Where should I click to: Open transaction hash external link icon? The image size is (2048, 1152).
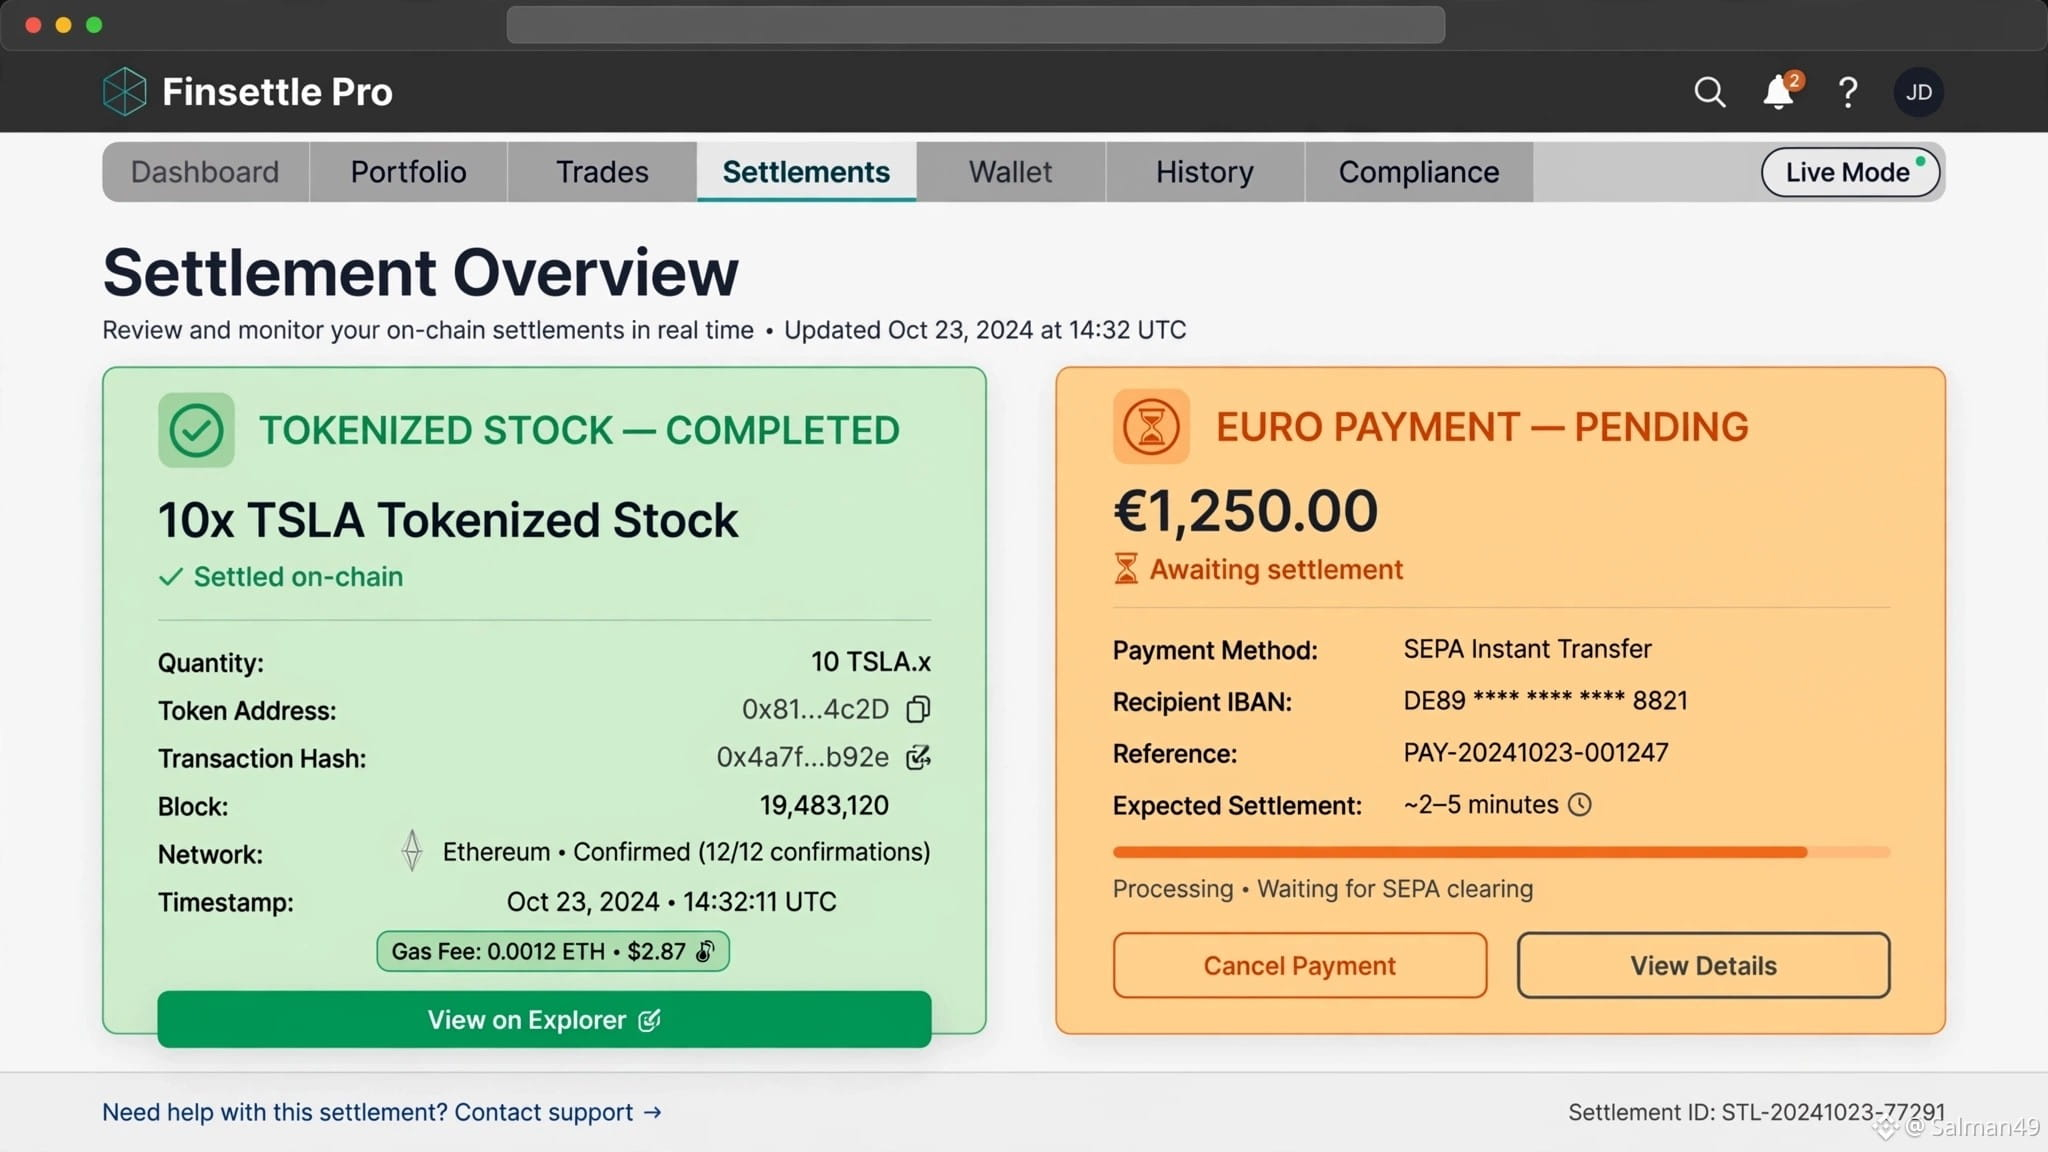[x=918, y=757]
